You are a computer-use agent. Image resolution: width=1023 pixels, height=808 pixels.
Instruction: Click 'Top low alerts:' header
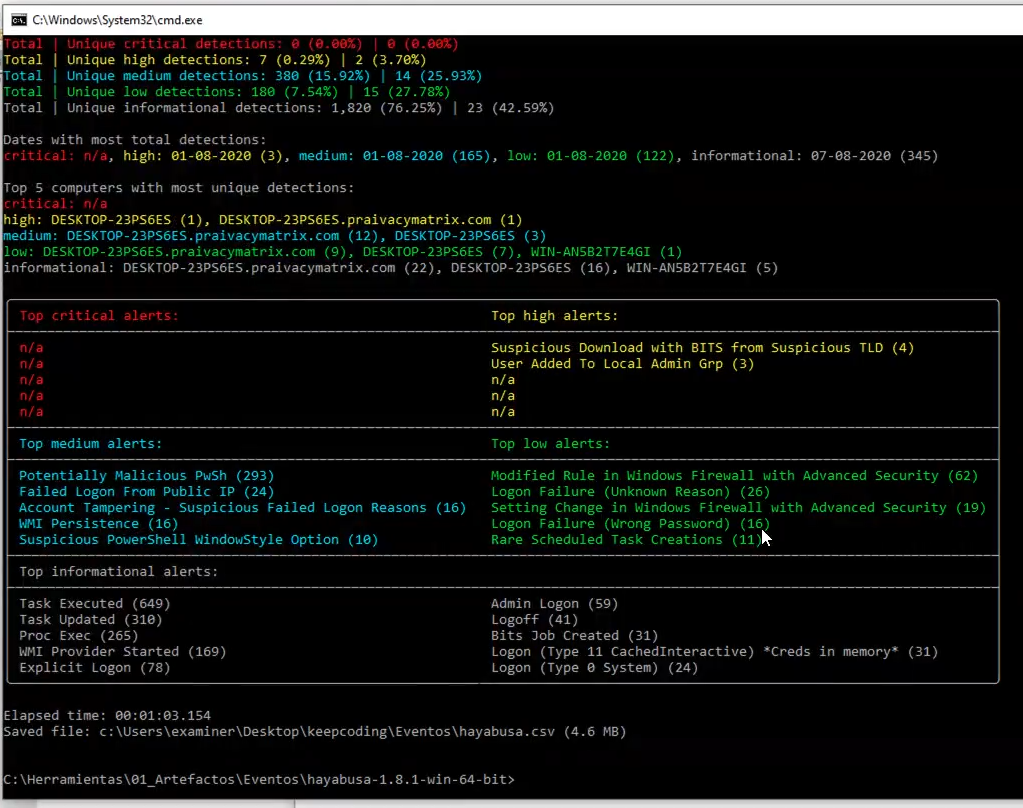click(550, 444)
